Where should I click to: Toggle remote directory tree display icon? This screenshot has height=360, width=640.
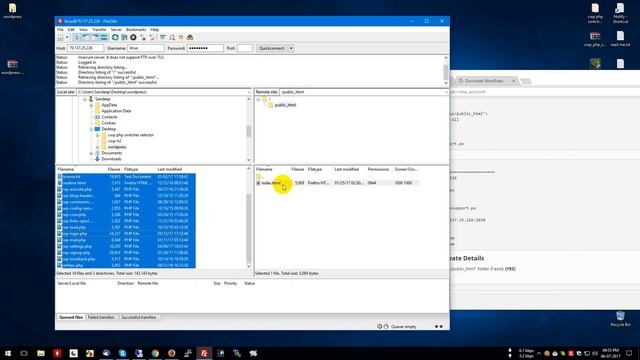(x=95, y=38)
